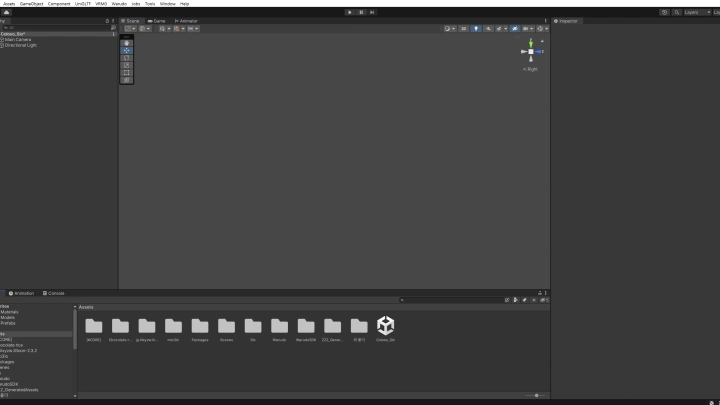This screenshot has width=720, height=405.
Task: Toggle Hierarchy panel lock icon
Action: (107, 21)
